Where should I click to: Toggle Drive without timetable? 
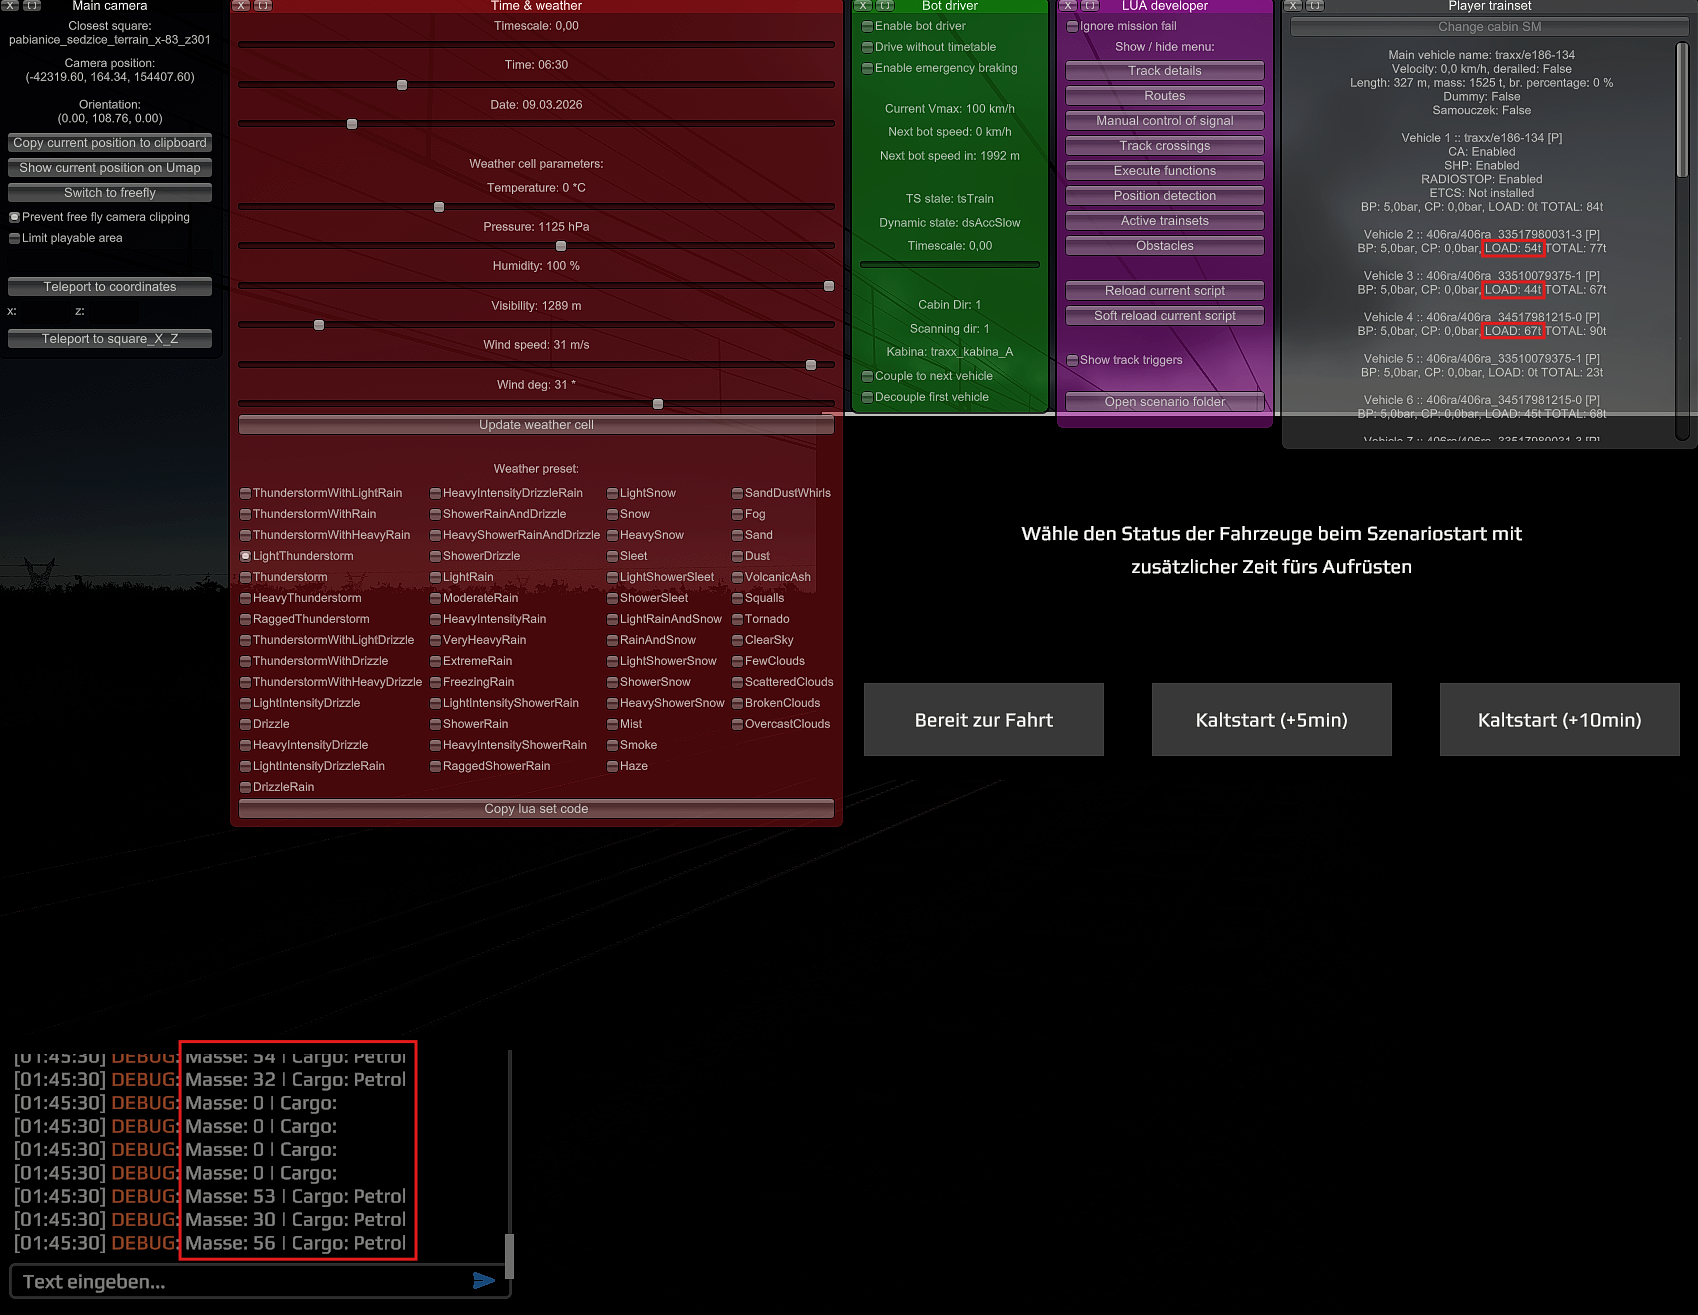pos(867,47)
